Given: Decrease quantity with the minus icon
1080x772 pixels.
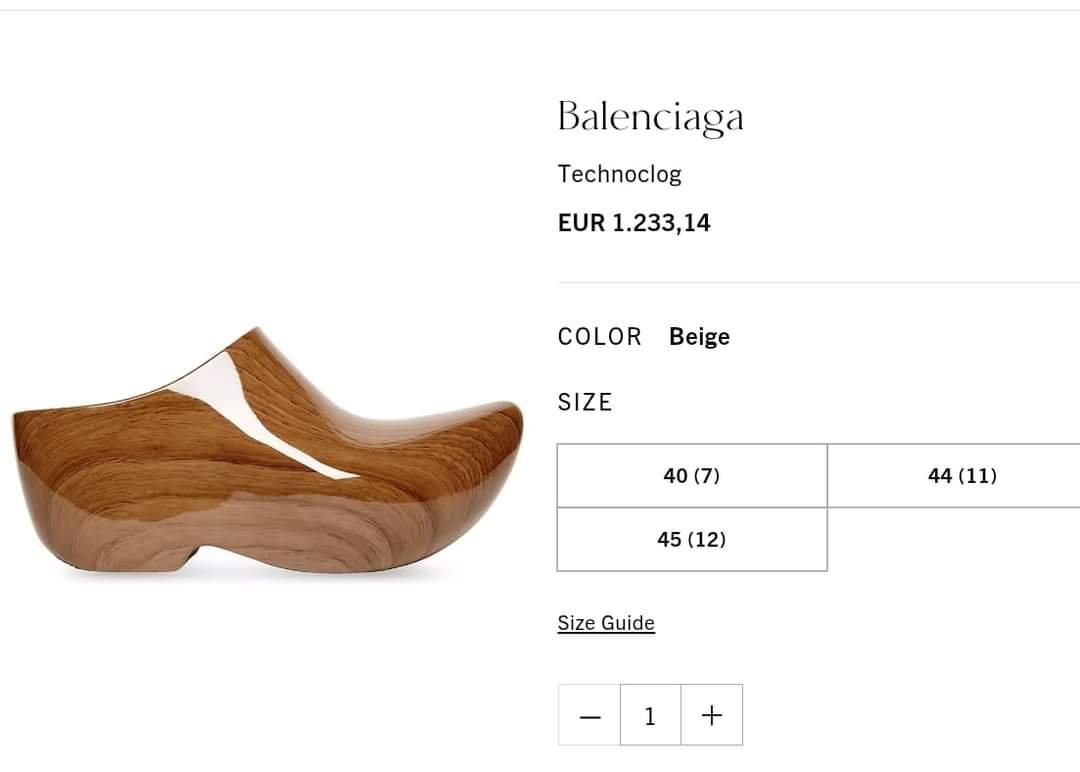Looking at the screenshot, I should (590, 716).
